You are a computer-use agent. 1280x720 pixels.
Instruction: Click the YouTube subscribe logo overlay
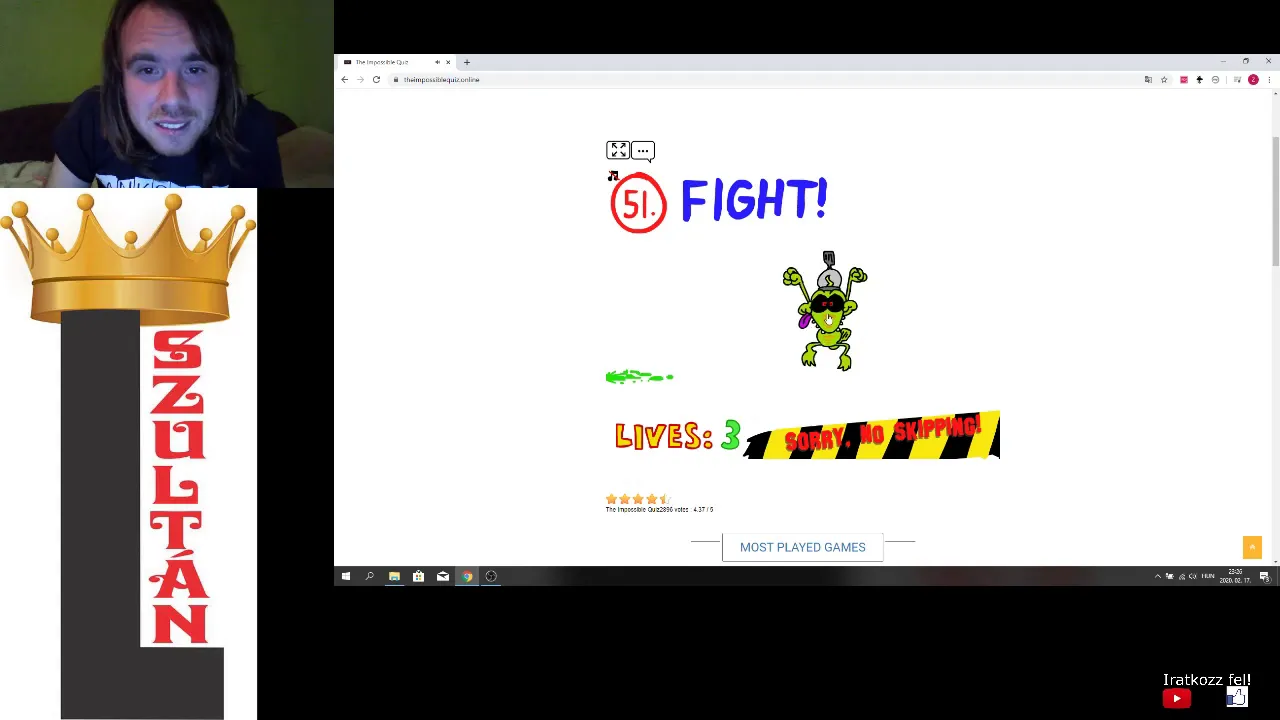pyautogui.click(x=1177, y=698)
